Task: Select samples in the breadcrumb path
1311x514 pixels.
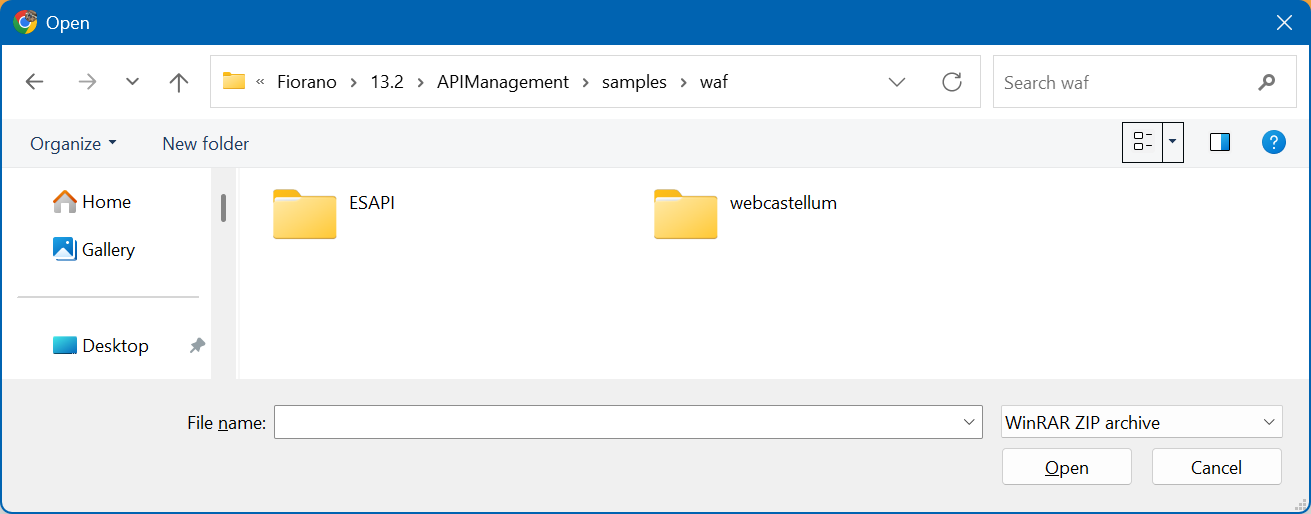Action: point(634,82)
